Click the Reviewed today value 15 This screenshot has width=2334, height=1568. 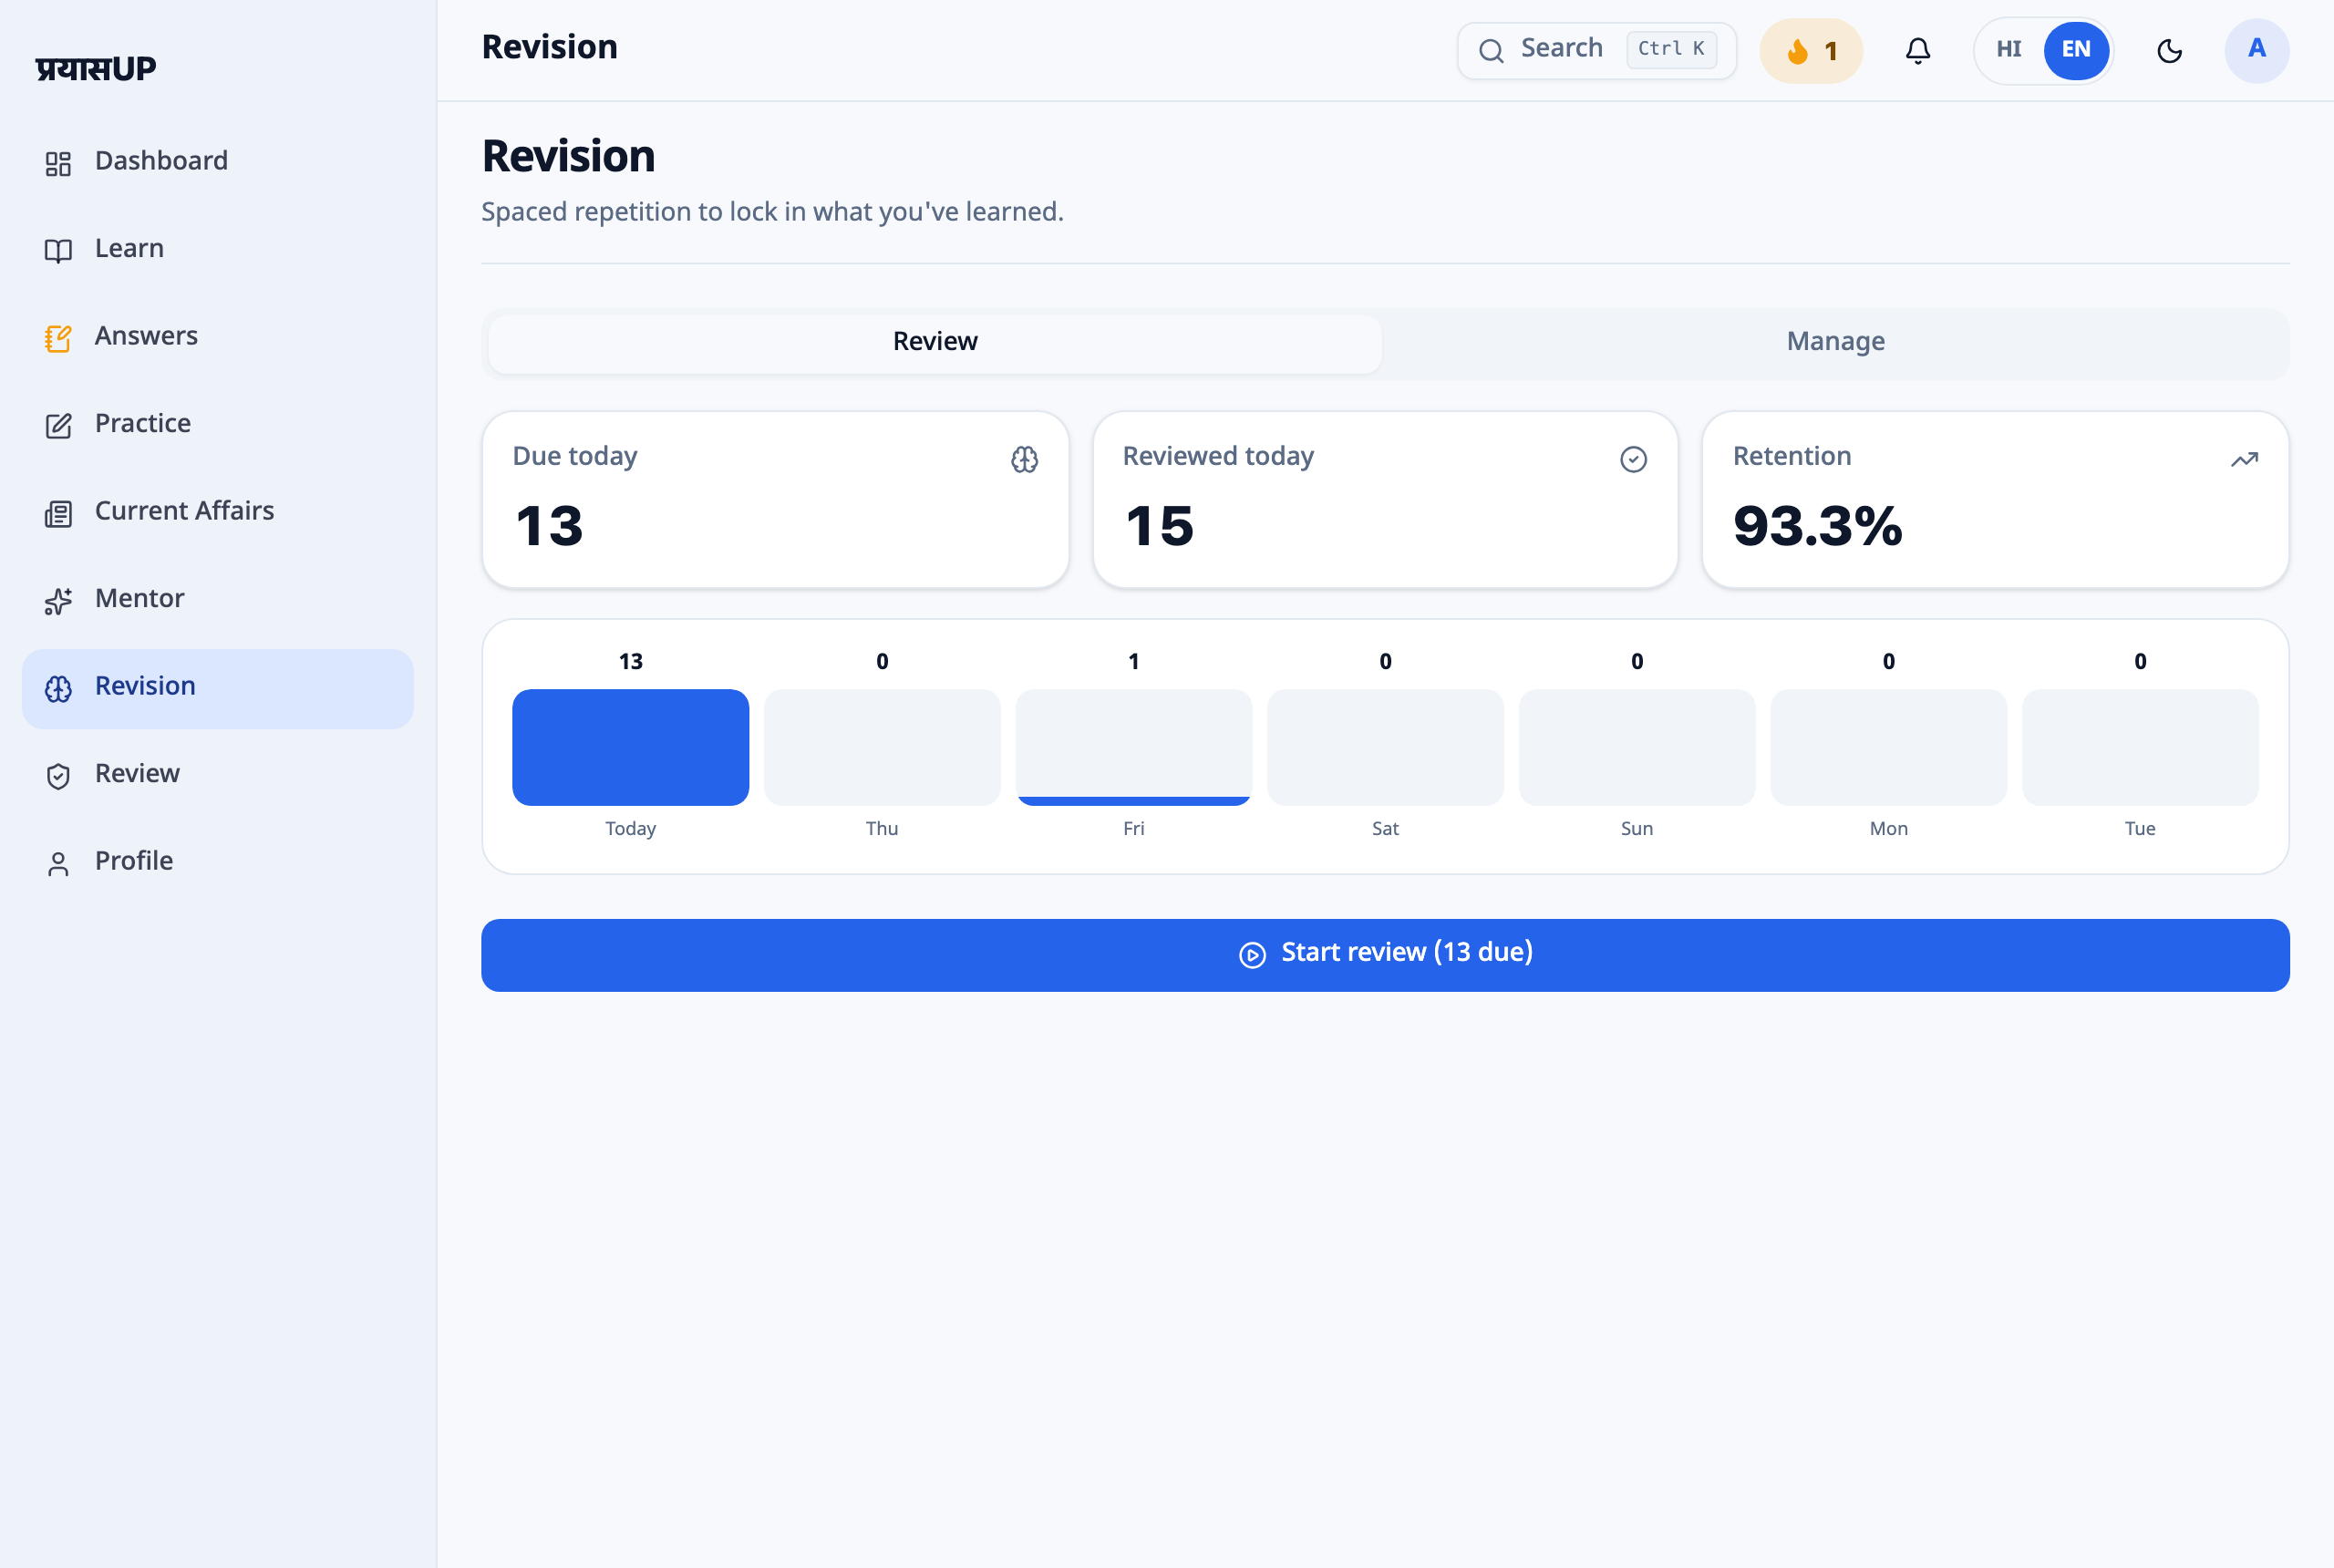point(1159,526)
